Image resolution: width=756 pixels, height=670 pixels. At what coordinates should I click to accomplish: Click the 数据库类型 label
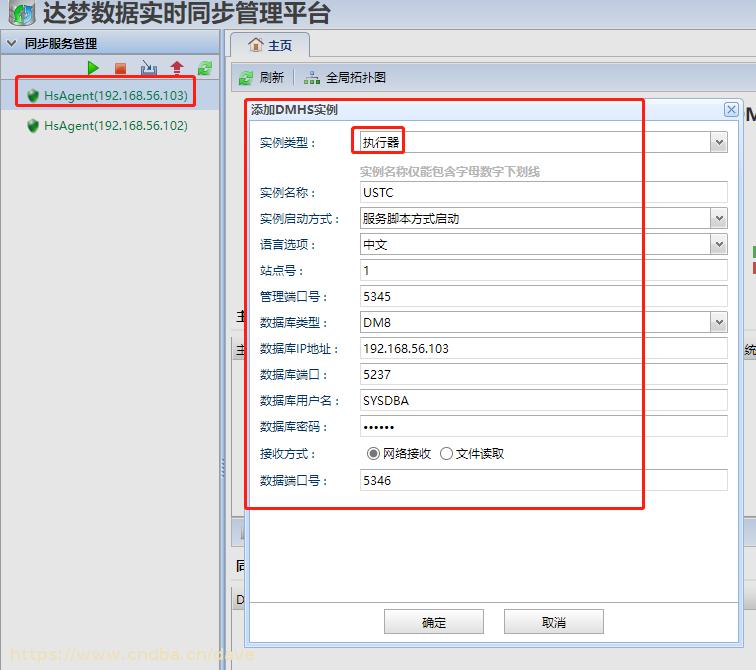pos(294,322)
